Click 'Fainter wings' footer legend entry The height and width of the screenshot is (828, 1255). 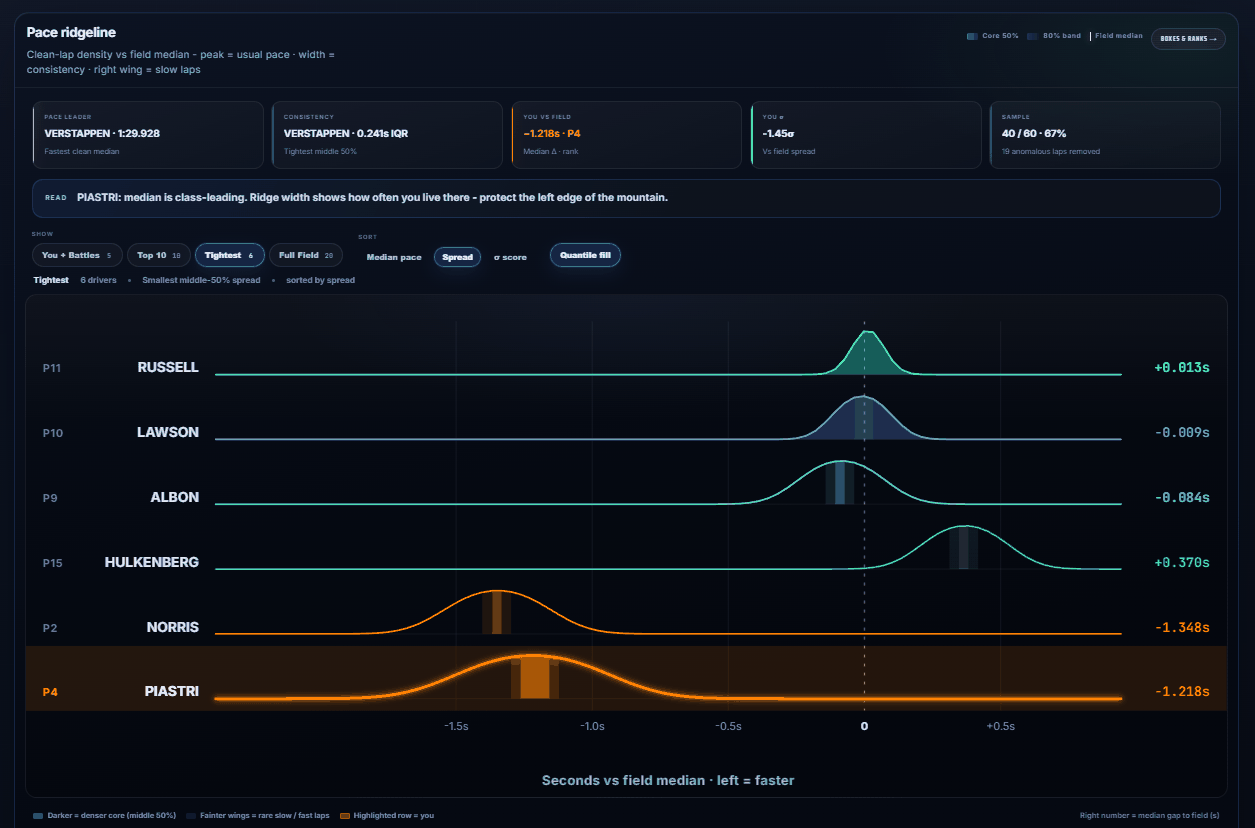click(258, 815)
